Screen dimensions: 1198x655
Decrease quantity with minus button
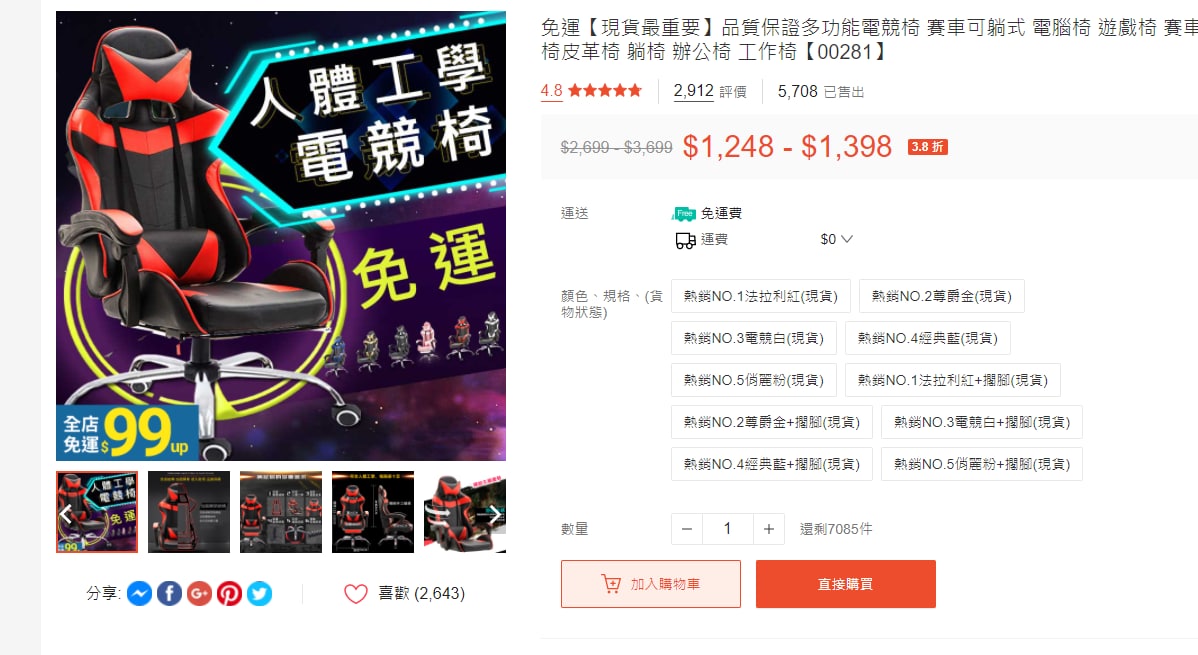(687, 529)
